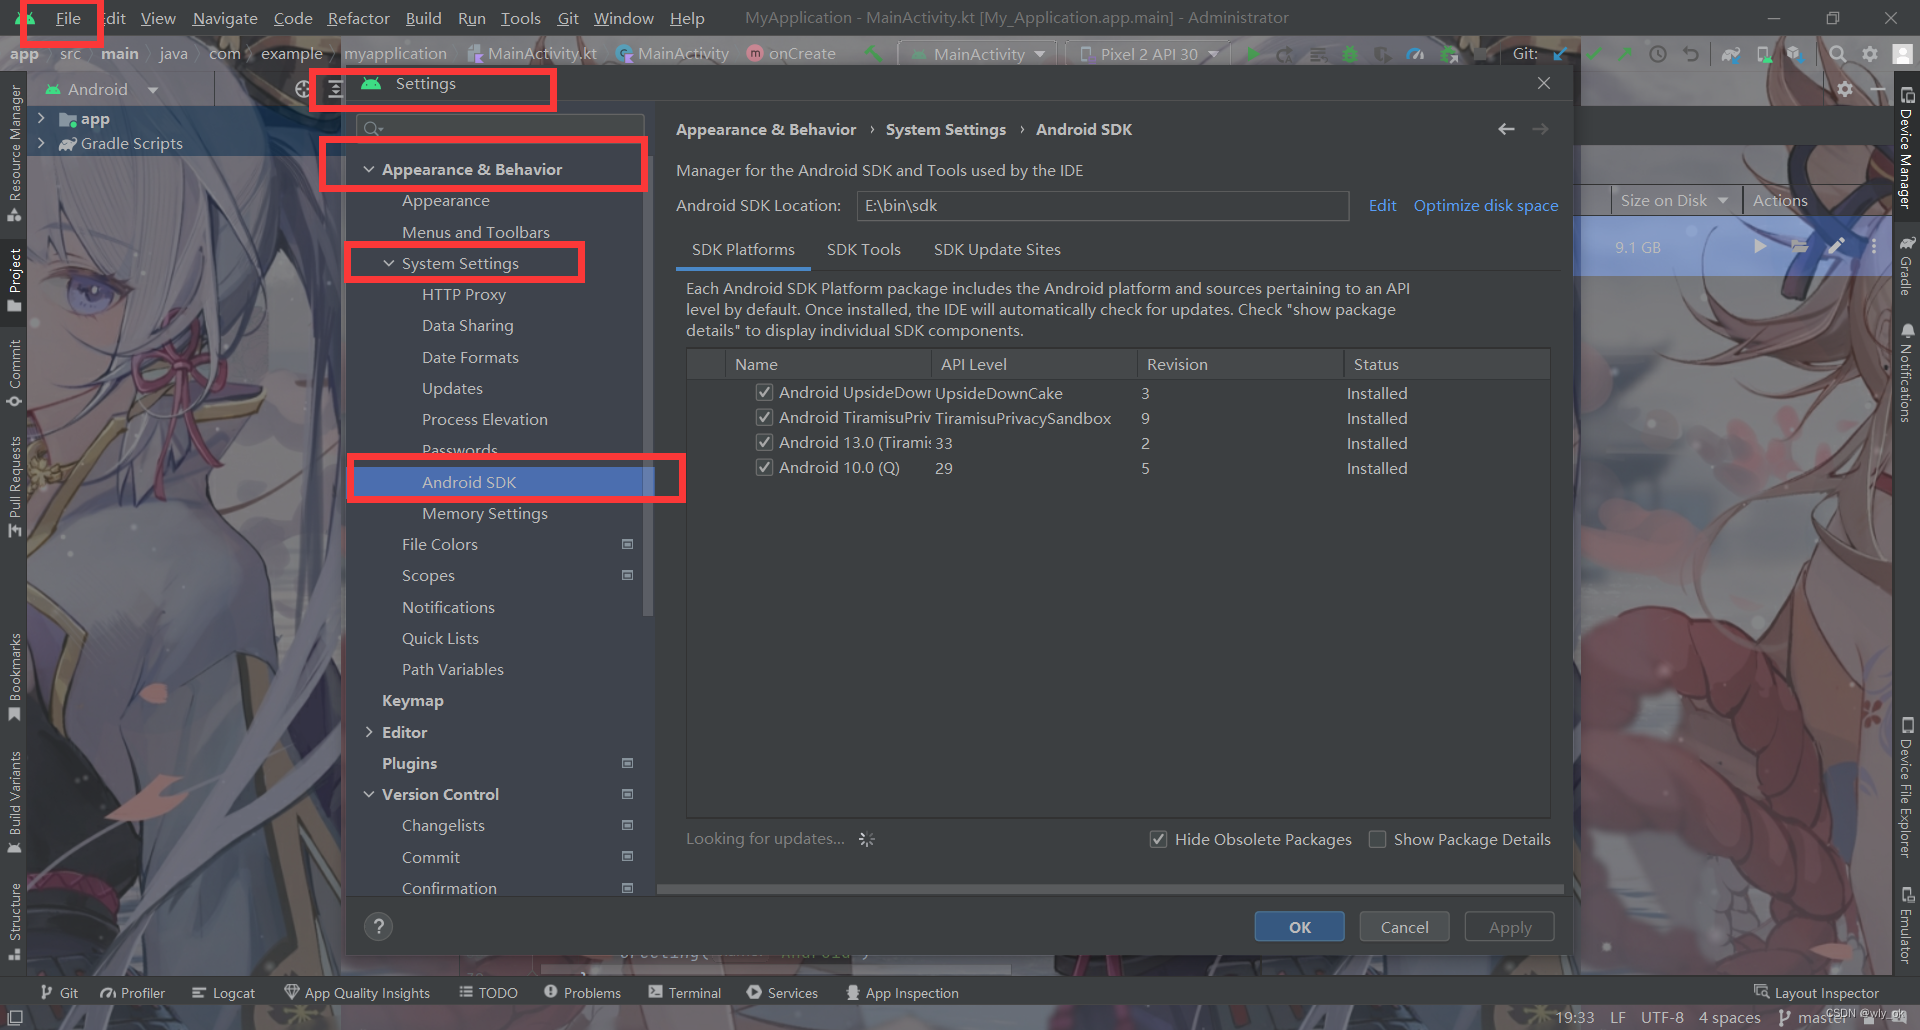The height and width of the screenshot is (1030, 1920).
Task: Click the green Run app button
Action: click(x=1252, y=54)
